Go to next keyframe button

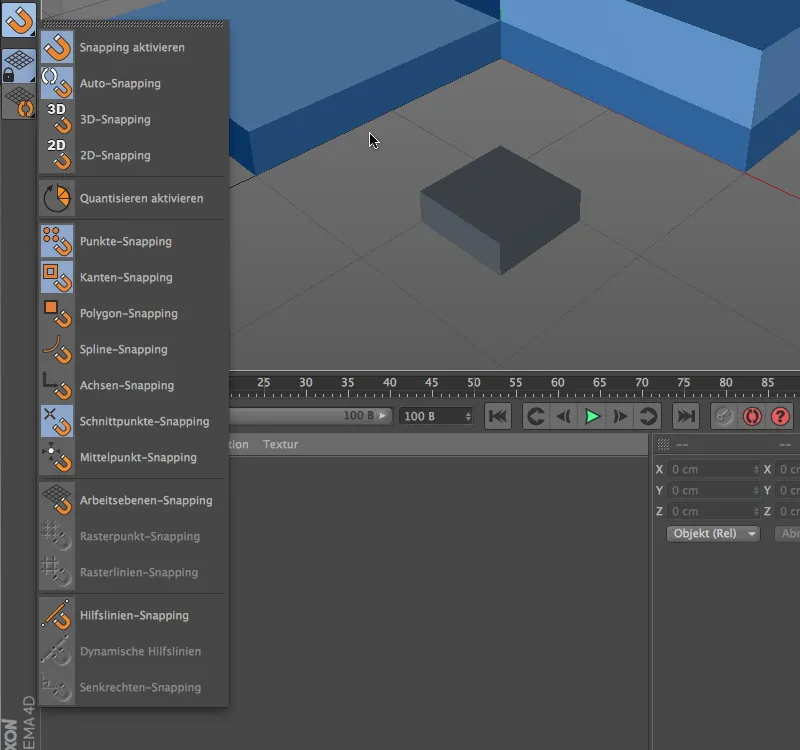[x=648, y=416]
